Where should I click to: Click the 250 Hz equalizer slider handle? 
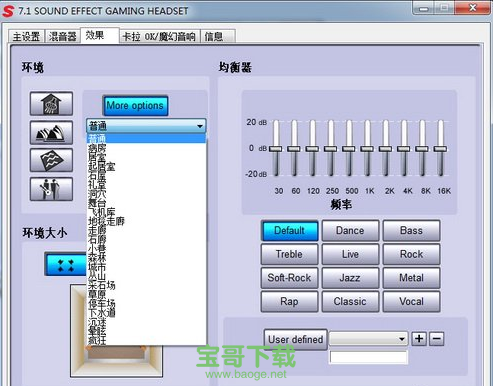click(x=331, y=149)
